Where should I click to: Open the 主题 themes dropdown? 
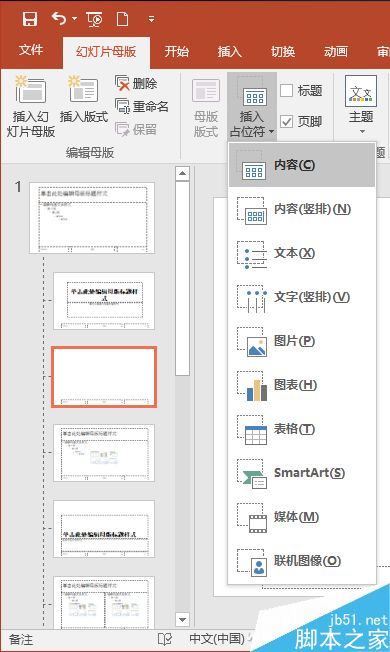[x=361, y=106]
